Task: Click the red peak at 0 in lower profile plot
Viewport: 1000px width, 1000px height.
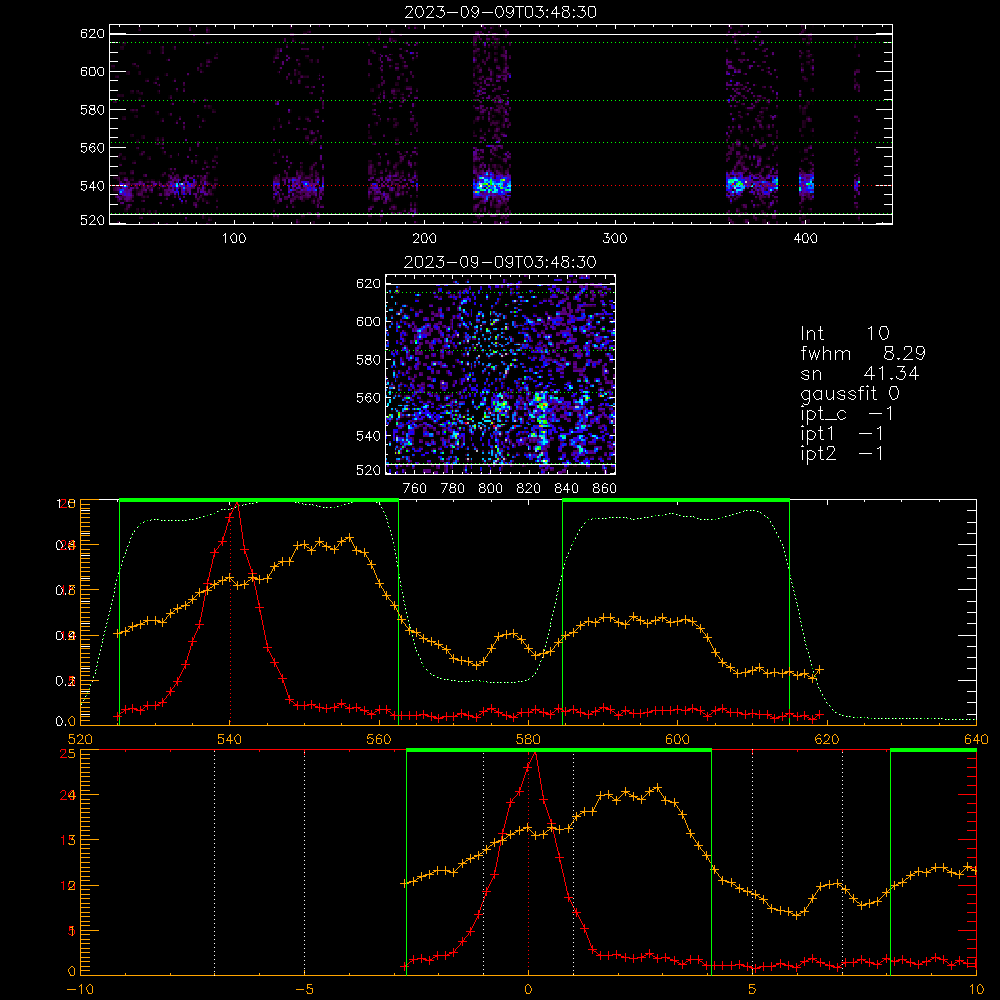Action: point(534,754)
